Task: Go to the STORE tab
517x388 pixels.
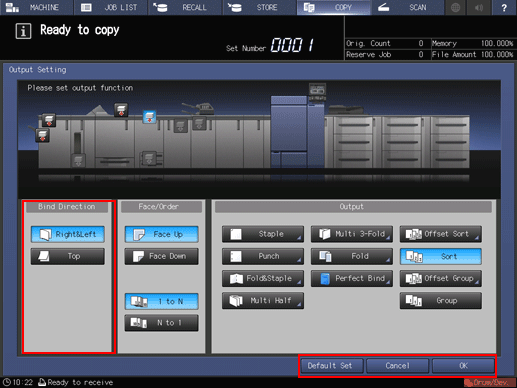Action: coord(259,7)
